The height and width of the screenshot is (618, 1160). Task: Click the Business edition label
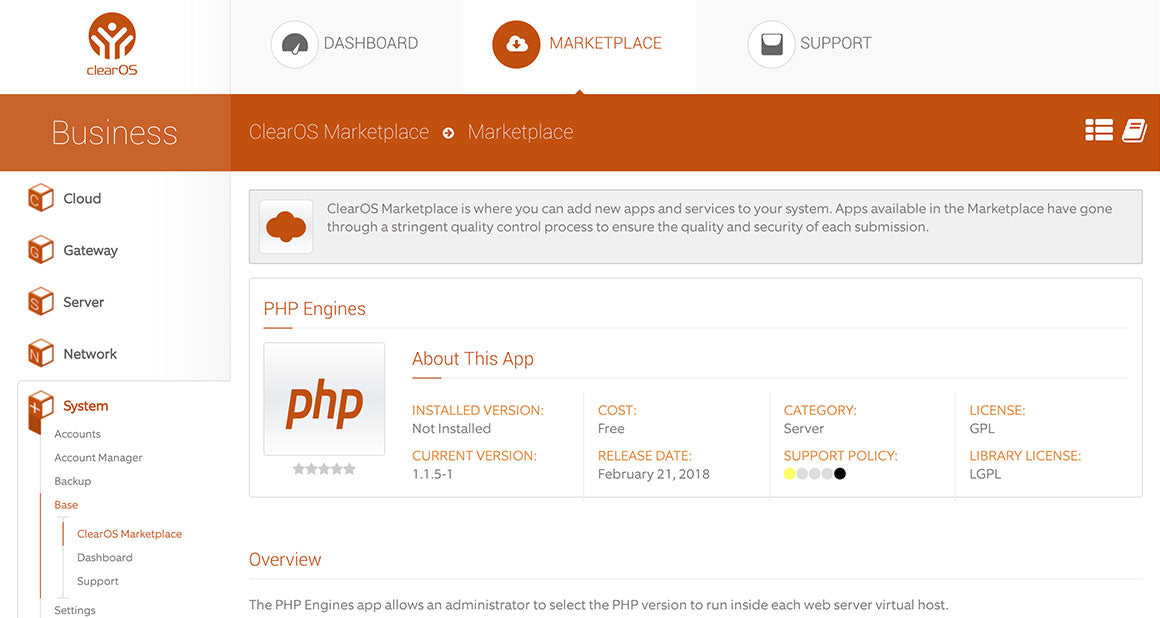pos(115,132)
